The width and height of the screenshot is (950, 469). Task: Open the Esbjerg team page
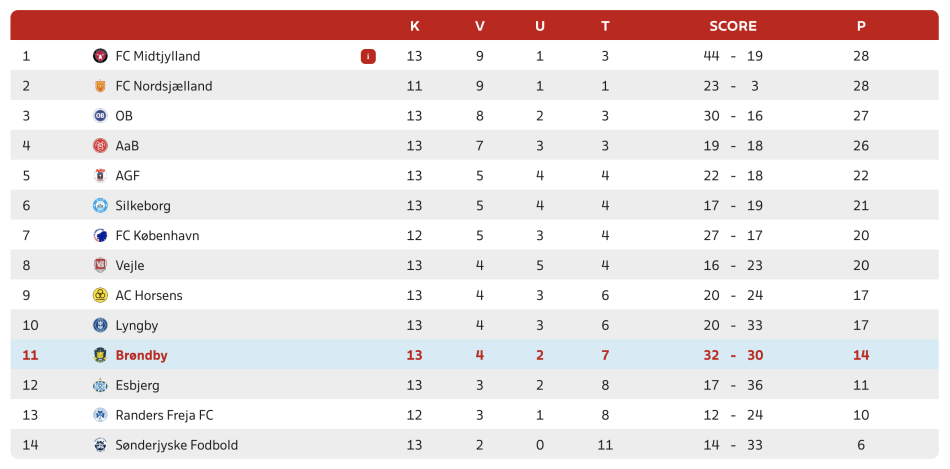click(138, 385)
